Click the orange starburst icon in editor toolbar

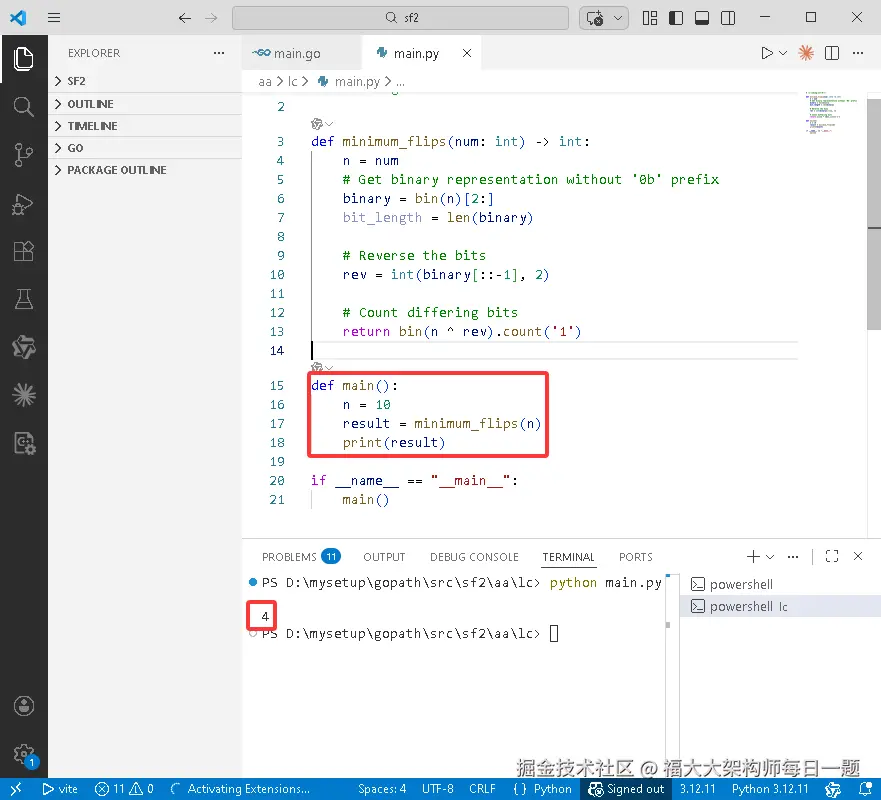(806, 53)
